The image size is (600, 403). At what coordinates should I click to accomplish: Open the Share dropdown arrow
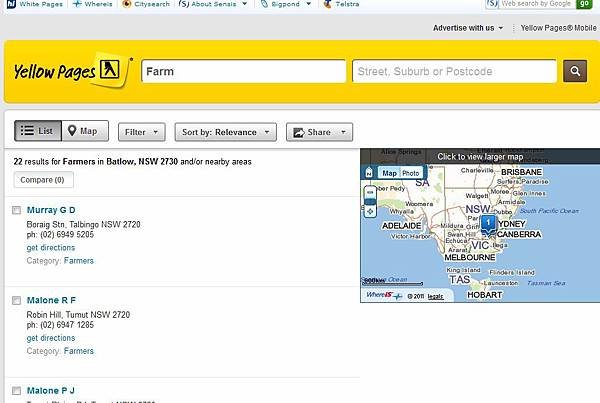[x=343, y=132]
